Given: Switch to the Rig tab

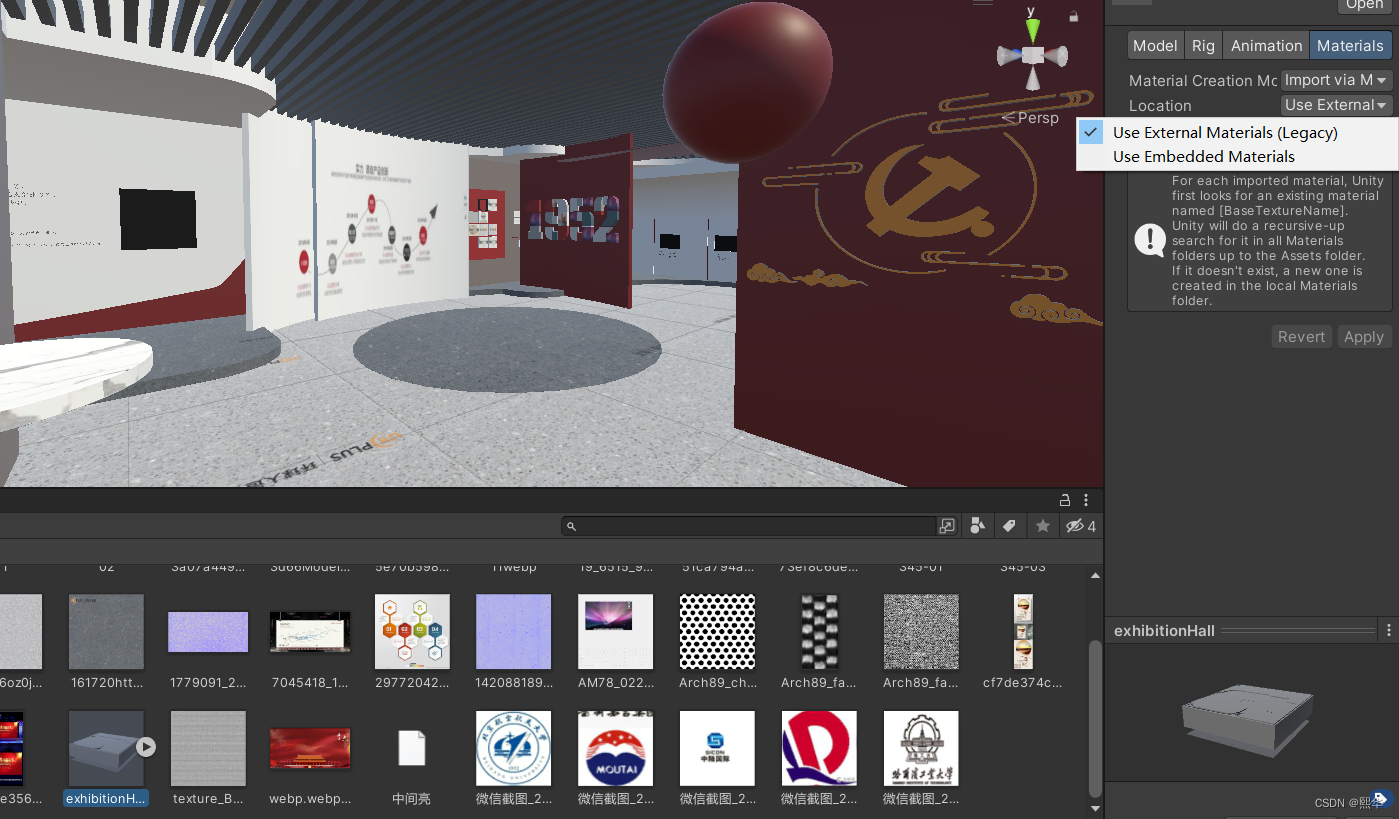Looking at the screenshot, I should pyautogui.click(x=1203, y=45).
